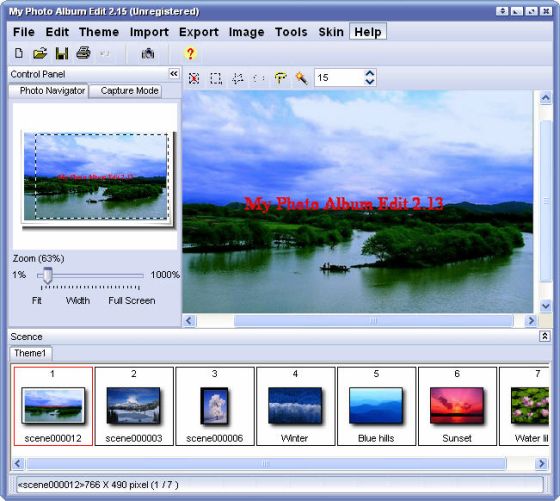560x501 pixels.
Task: Click the roll-up window title button
Action: tap(502, 11)
